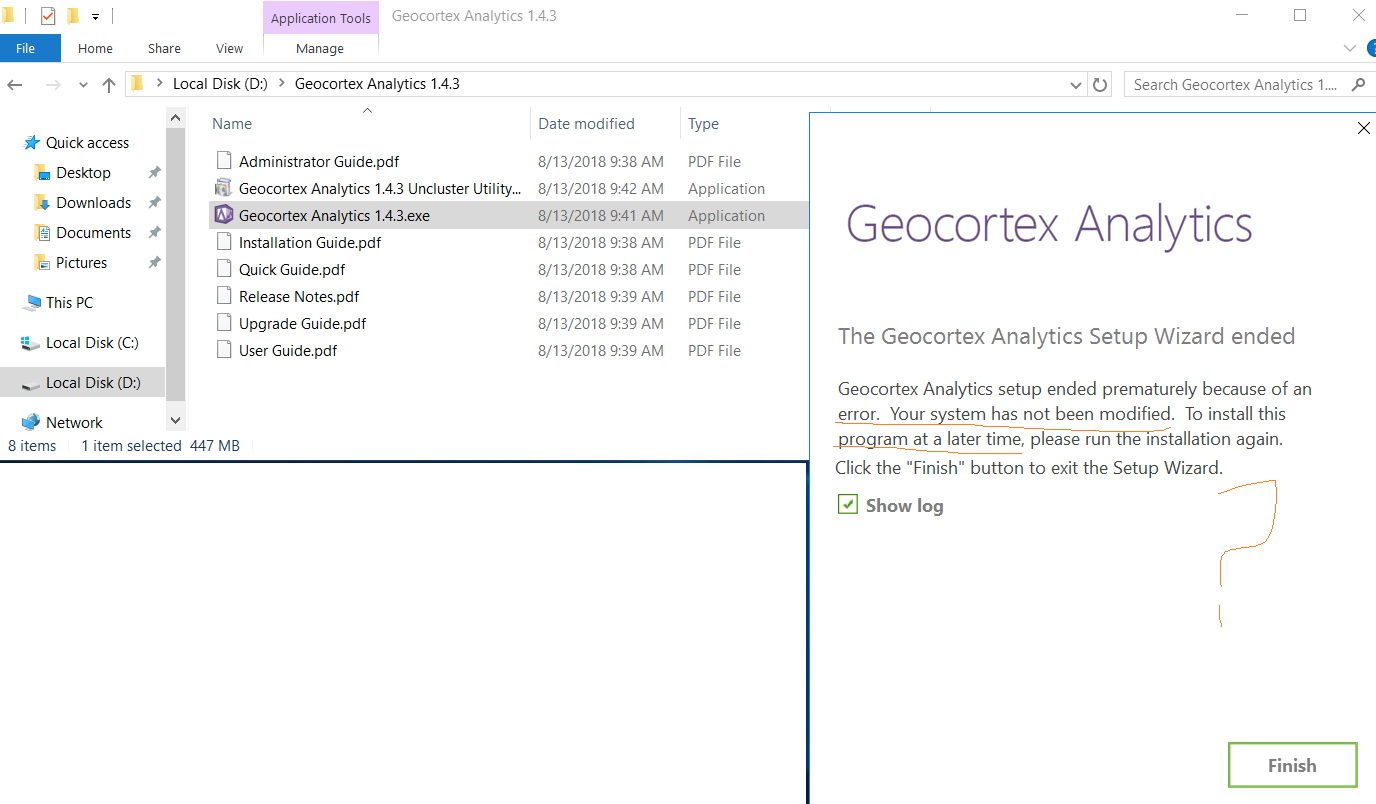This screenshot has height=804, width=1376.
Task: Click the pin icon next to Downloads
Action: [x=154, y=202]
